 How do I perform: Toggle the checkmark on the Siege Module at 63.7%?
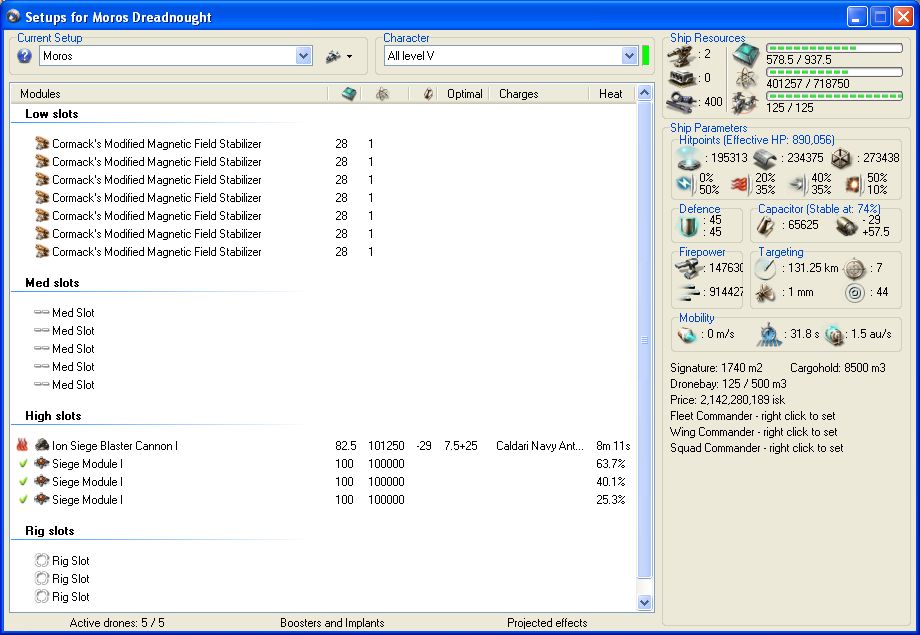pos(23,464)
